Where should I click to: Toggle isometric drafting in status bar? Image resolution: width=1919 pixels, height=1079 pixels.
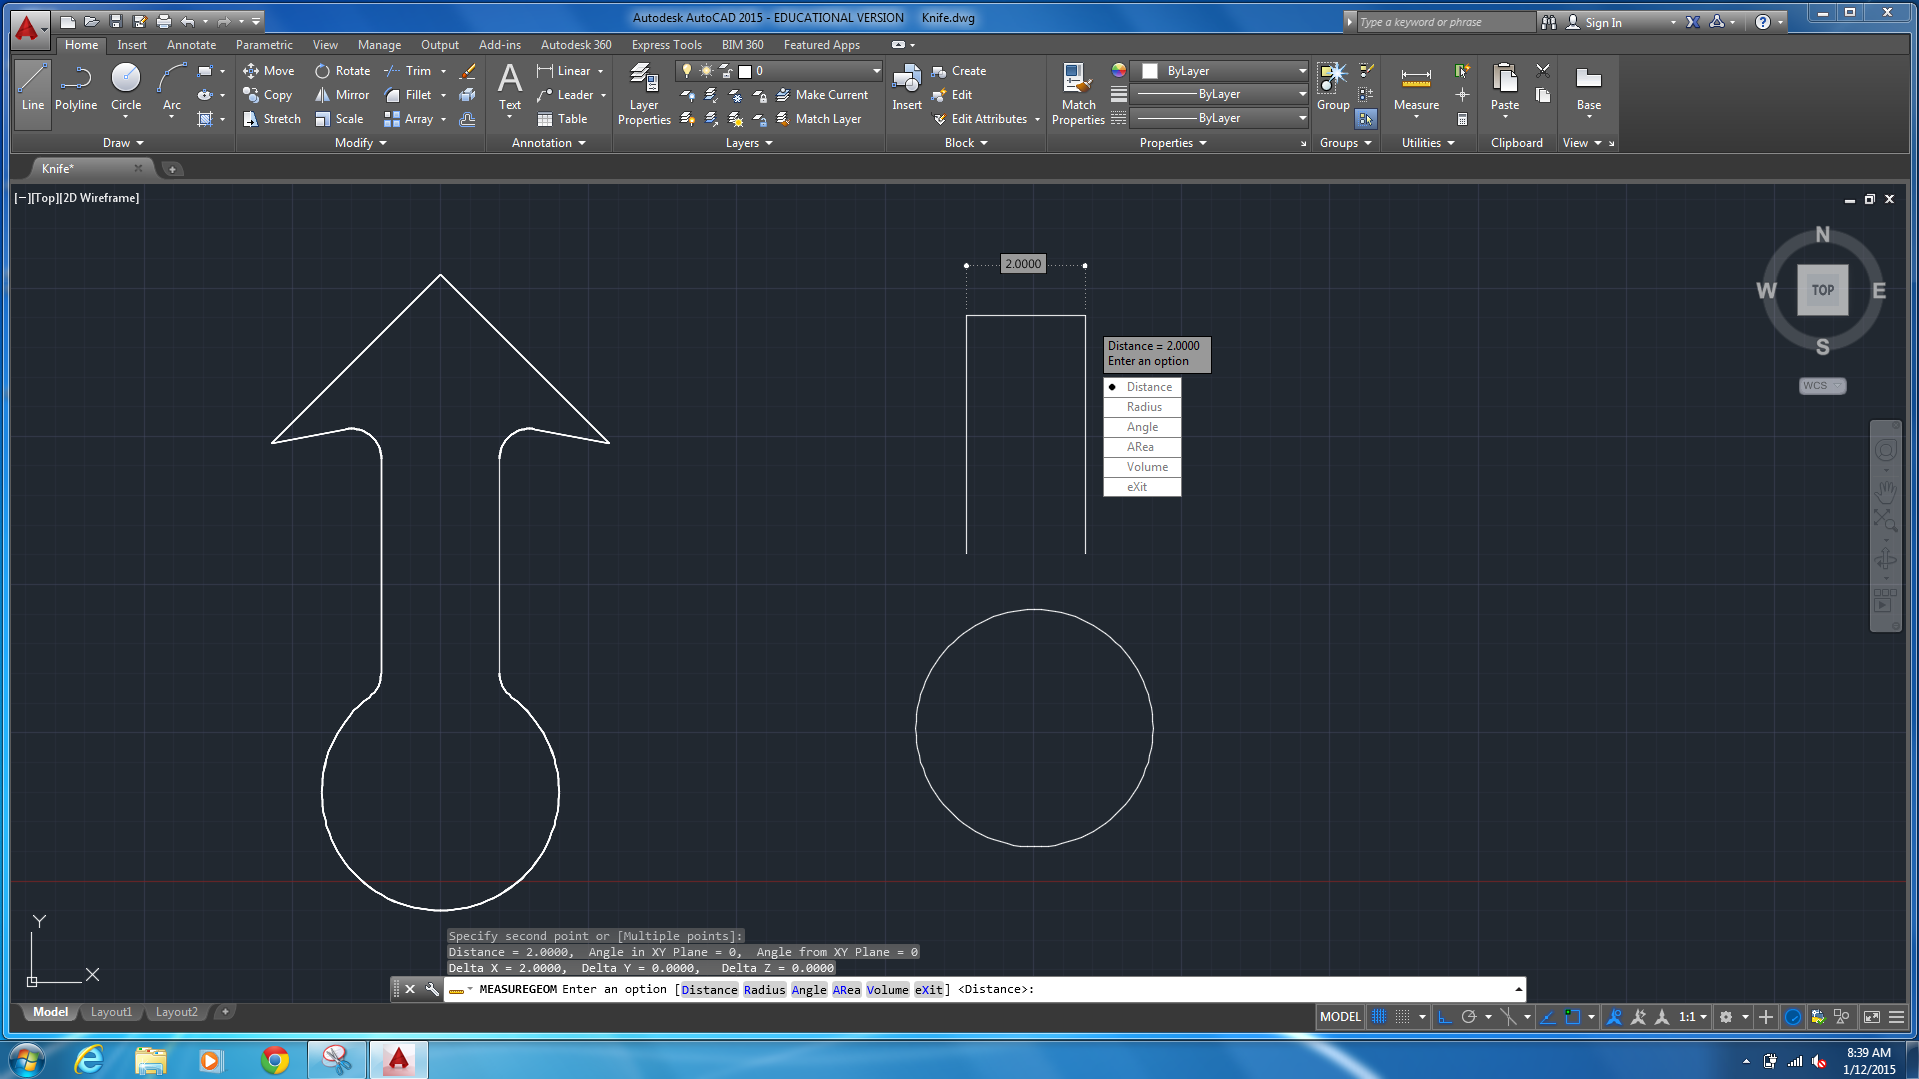point(1508,1017)
